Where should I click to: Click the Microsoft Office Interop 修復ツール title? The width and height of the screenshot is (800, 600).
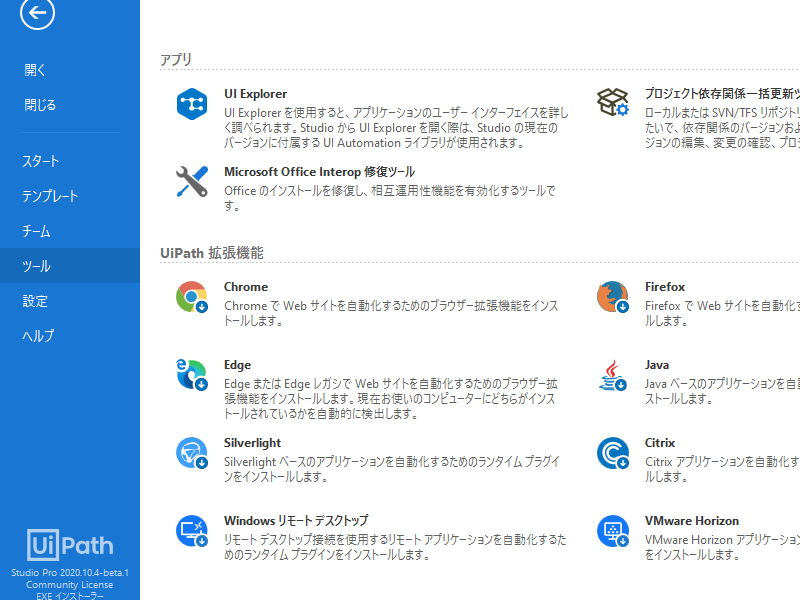coord(319,172)
